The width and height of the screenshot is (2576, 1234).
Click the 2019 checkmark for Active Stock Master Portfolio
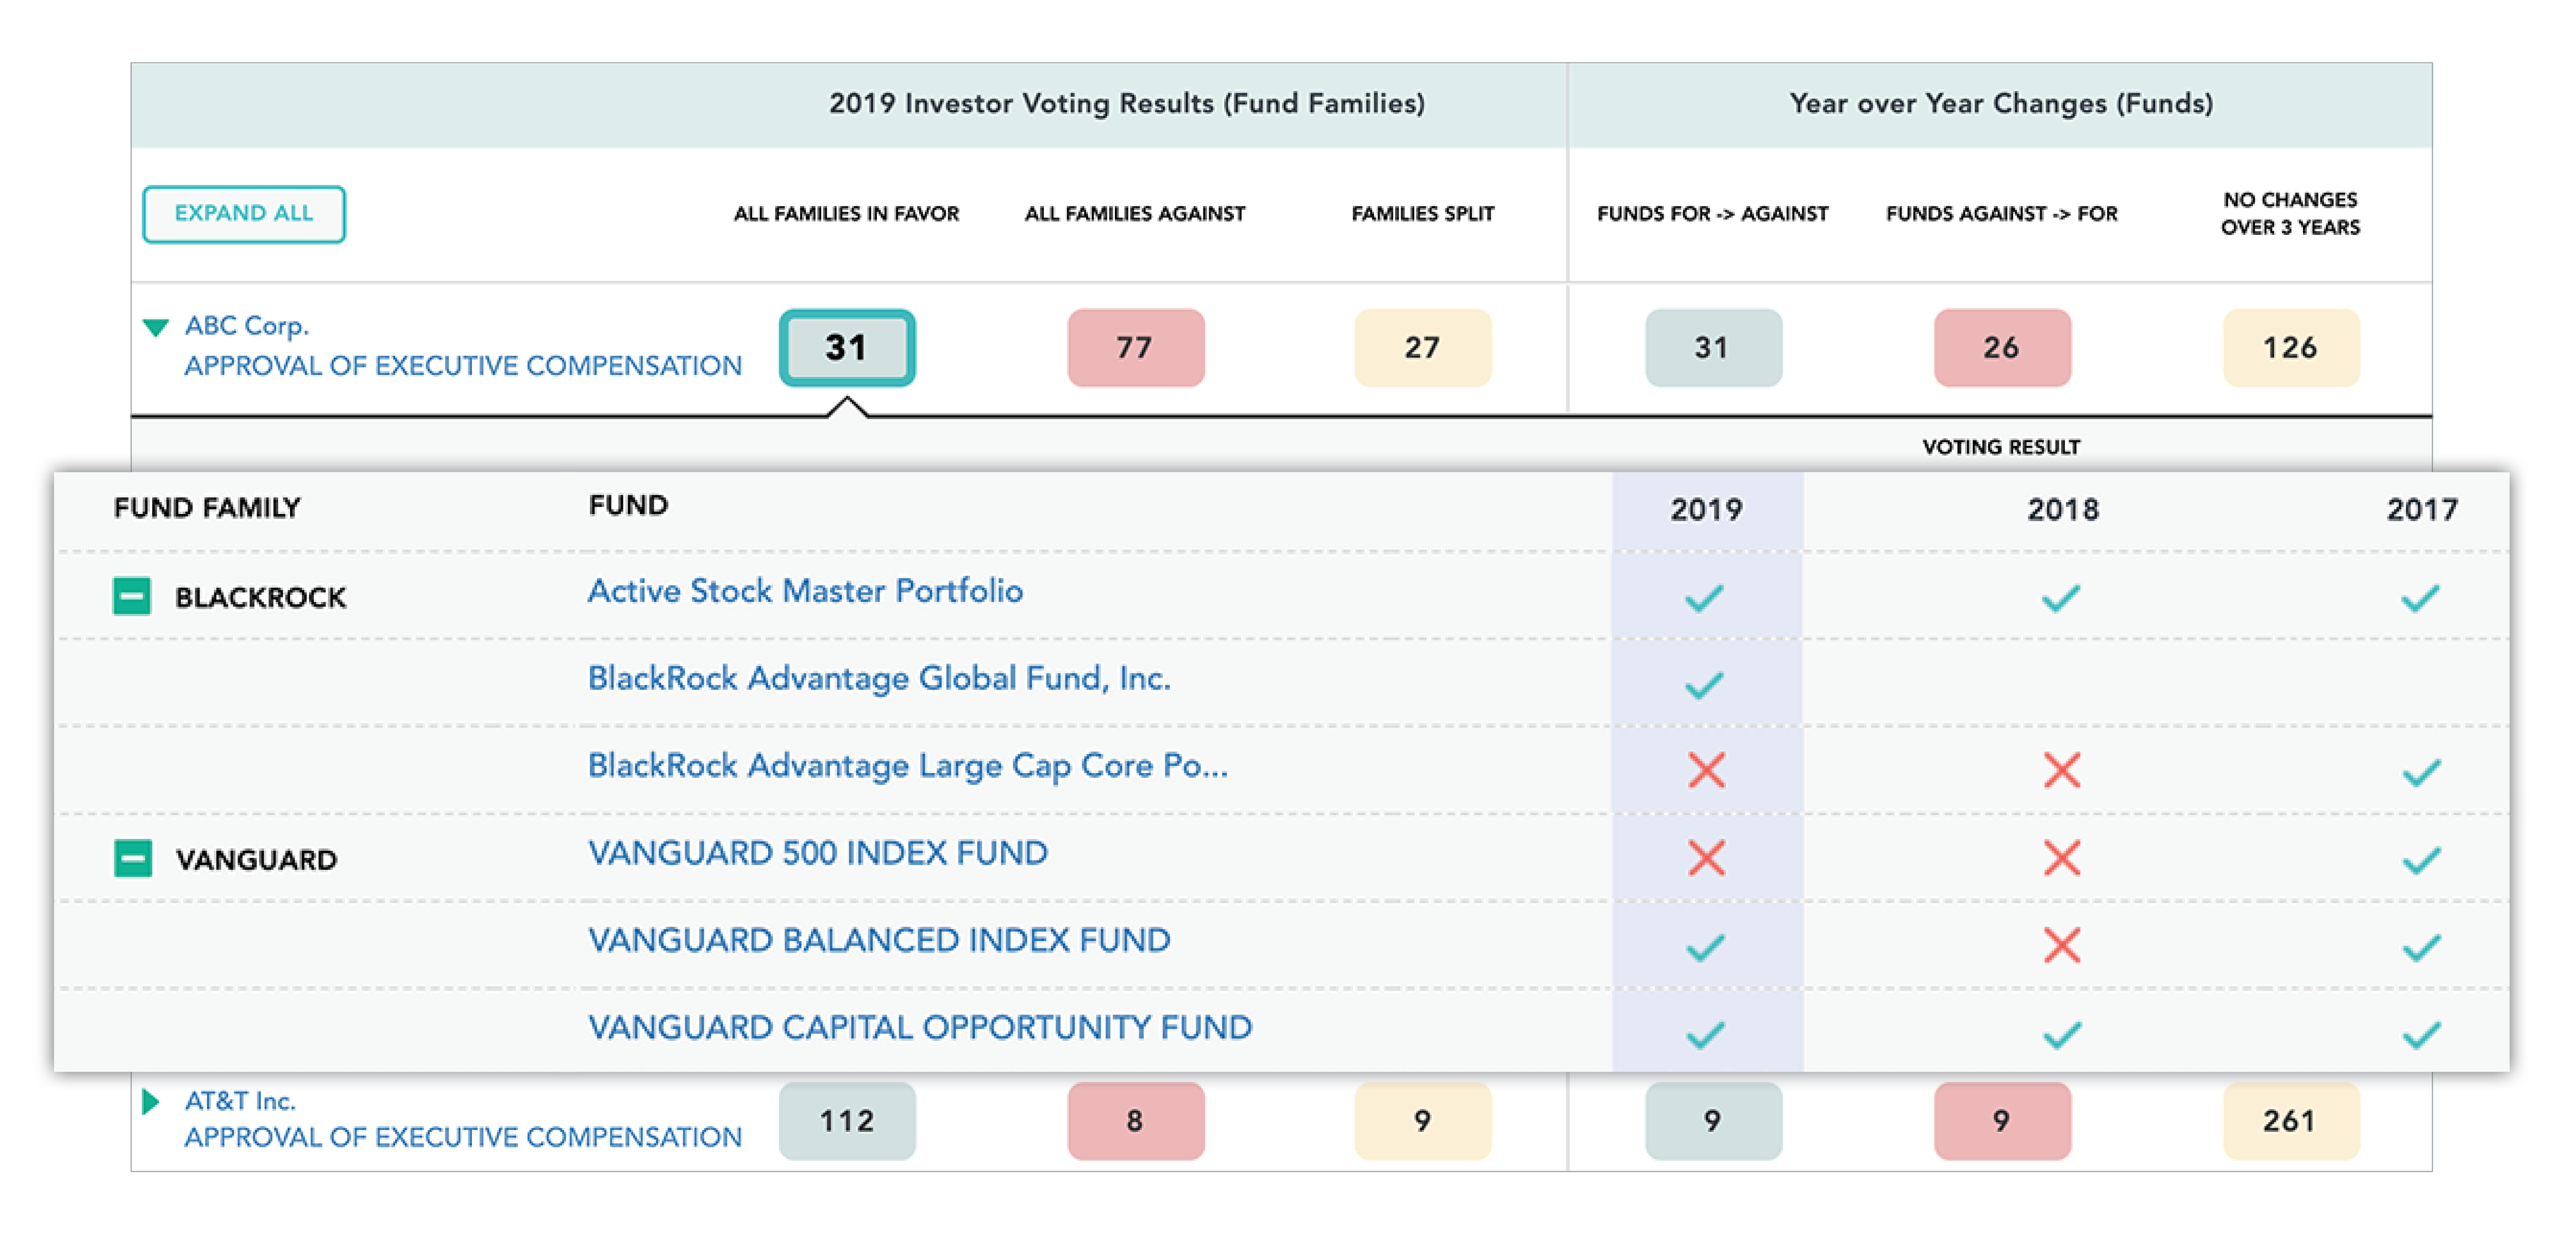(1704, 598)
